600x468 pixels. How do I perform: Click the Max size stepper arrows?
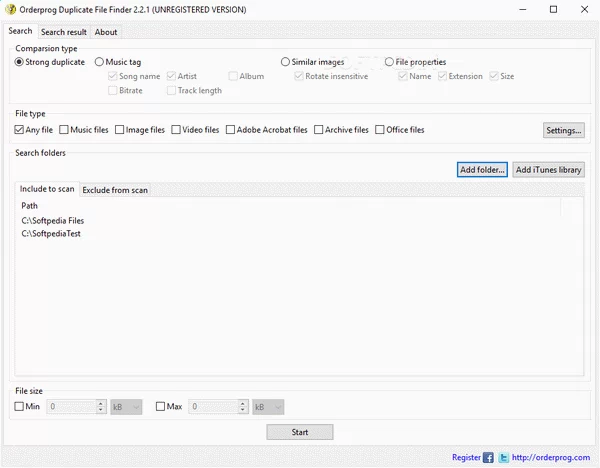coord(243,407)
